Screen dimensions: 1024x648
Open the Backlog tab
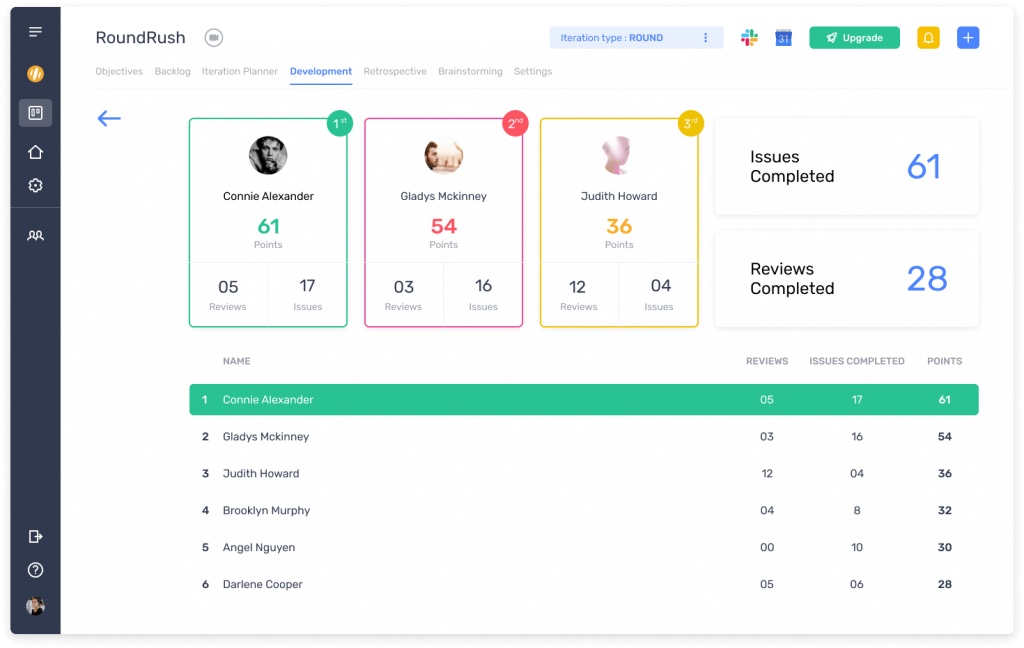click(172, 71)
